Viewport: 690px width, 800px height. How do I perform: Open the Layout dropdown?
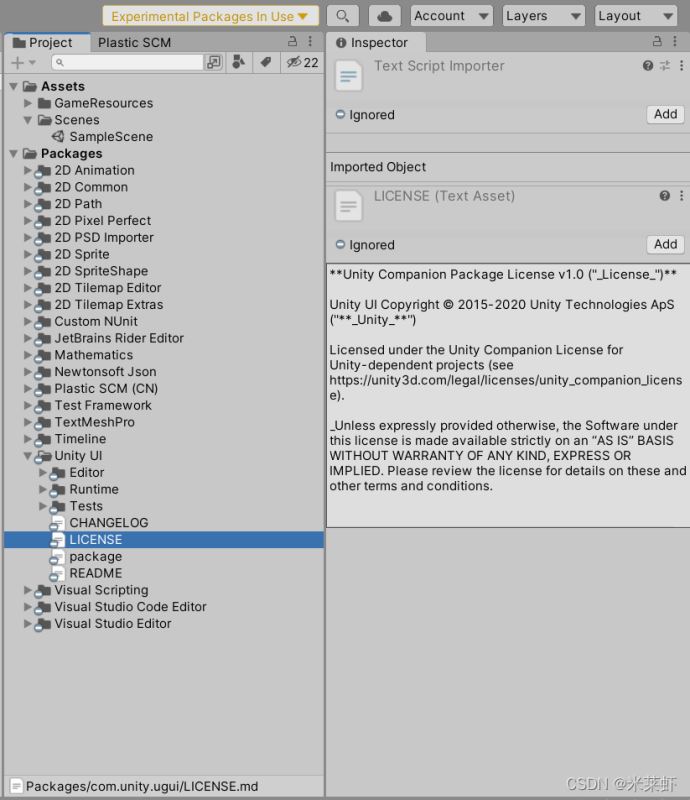click(x=636, y=16)
